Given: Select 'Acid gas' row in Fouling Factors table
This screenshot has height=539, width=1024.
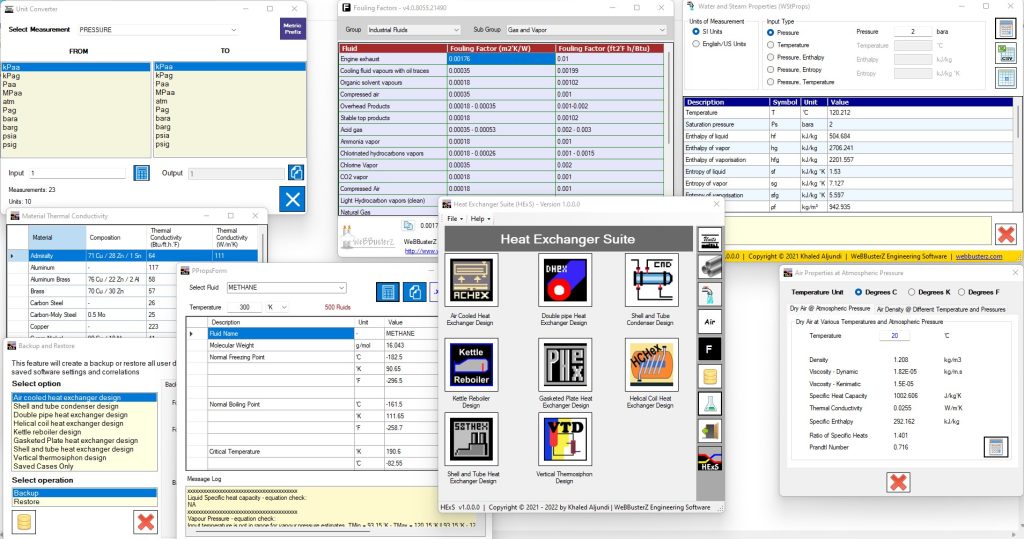Looking at the screenshot, I should [501, 129].
